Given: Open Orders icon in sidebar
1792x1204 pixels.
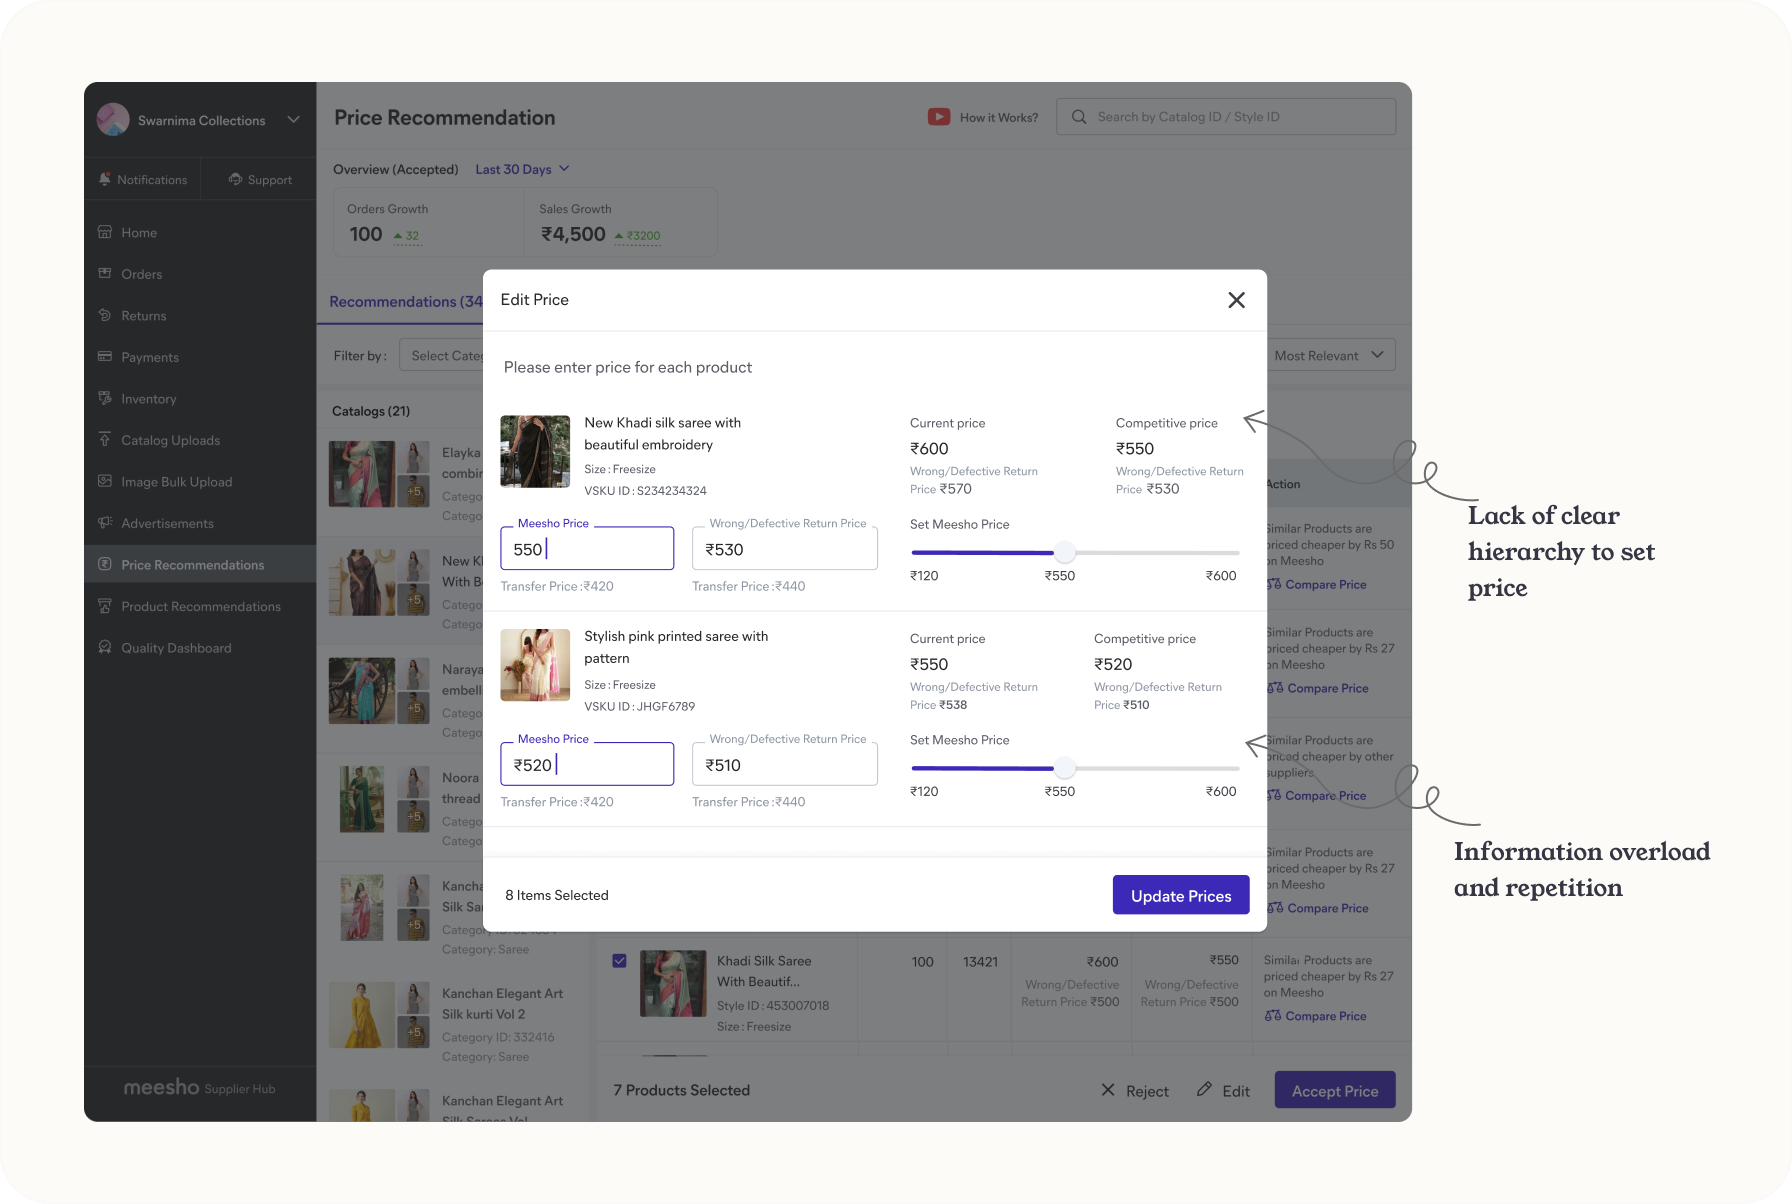Looking at the screenshot, I should point(105,273).
